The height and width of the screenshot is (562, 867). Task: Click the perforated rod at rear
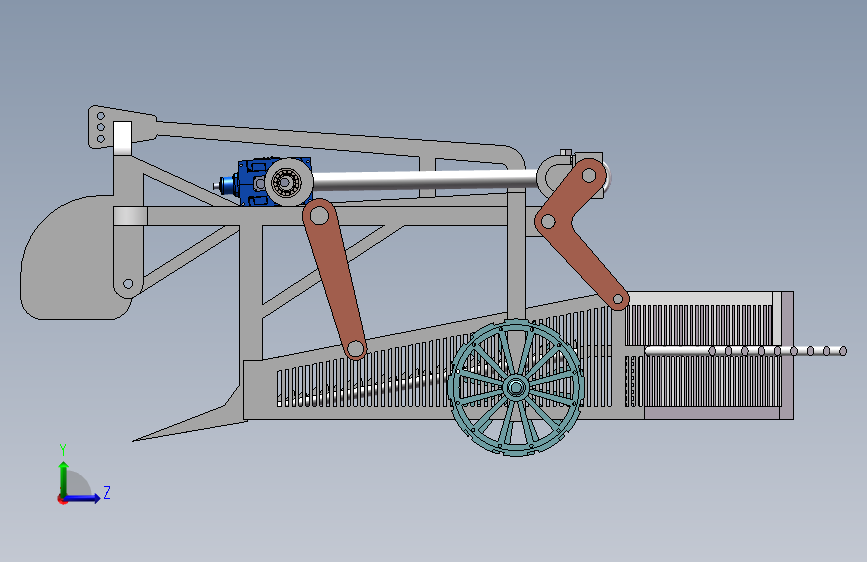tap(745, 351)
